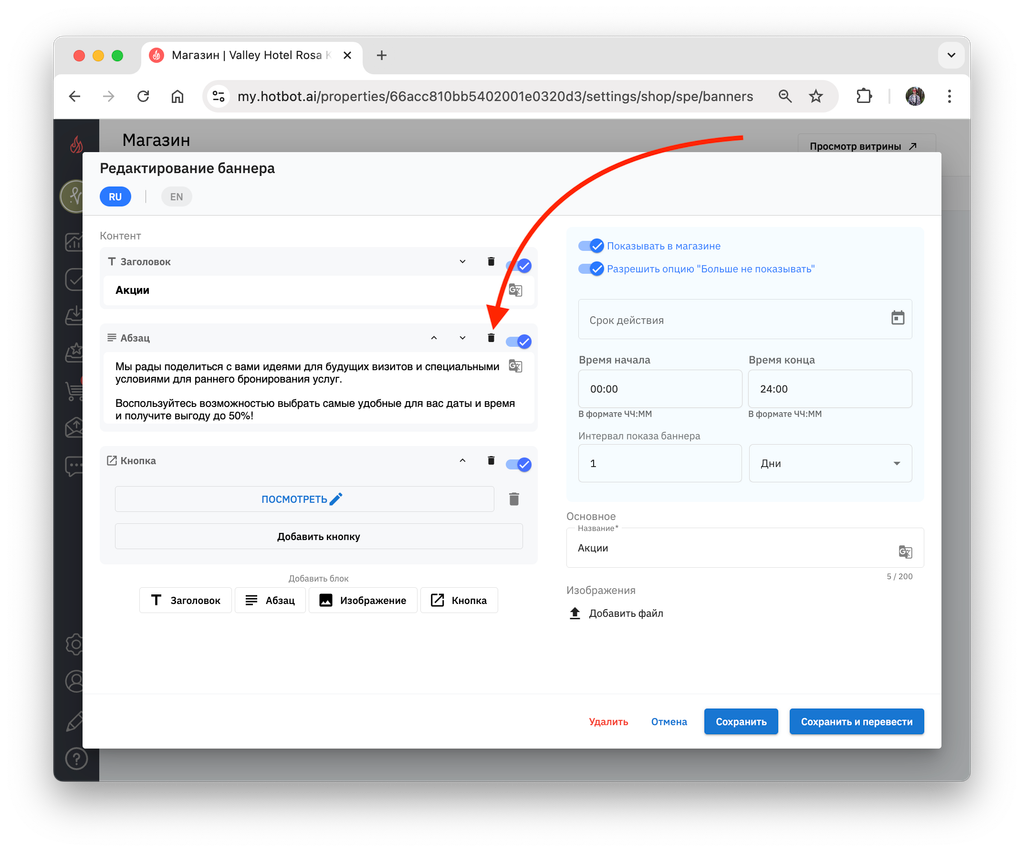Bookmark this page with star icon

(816, 97)
